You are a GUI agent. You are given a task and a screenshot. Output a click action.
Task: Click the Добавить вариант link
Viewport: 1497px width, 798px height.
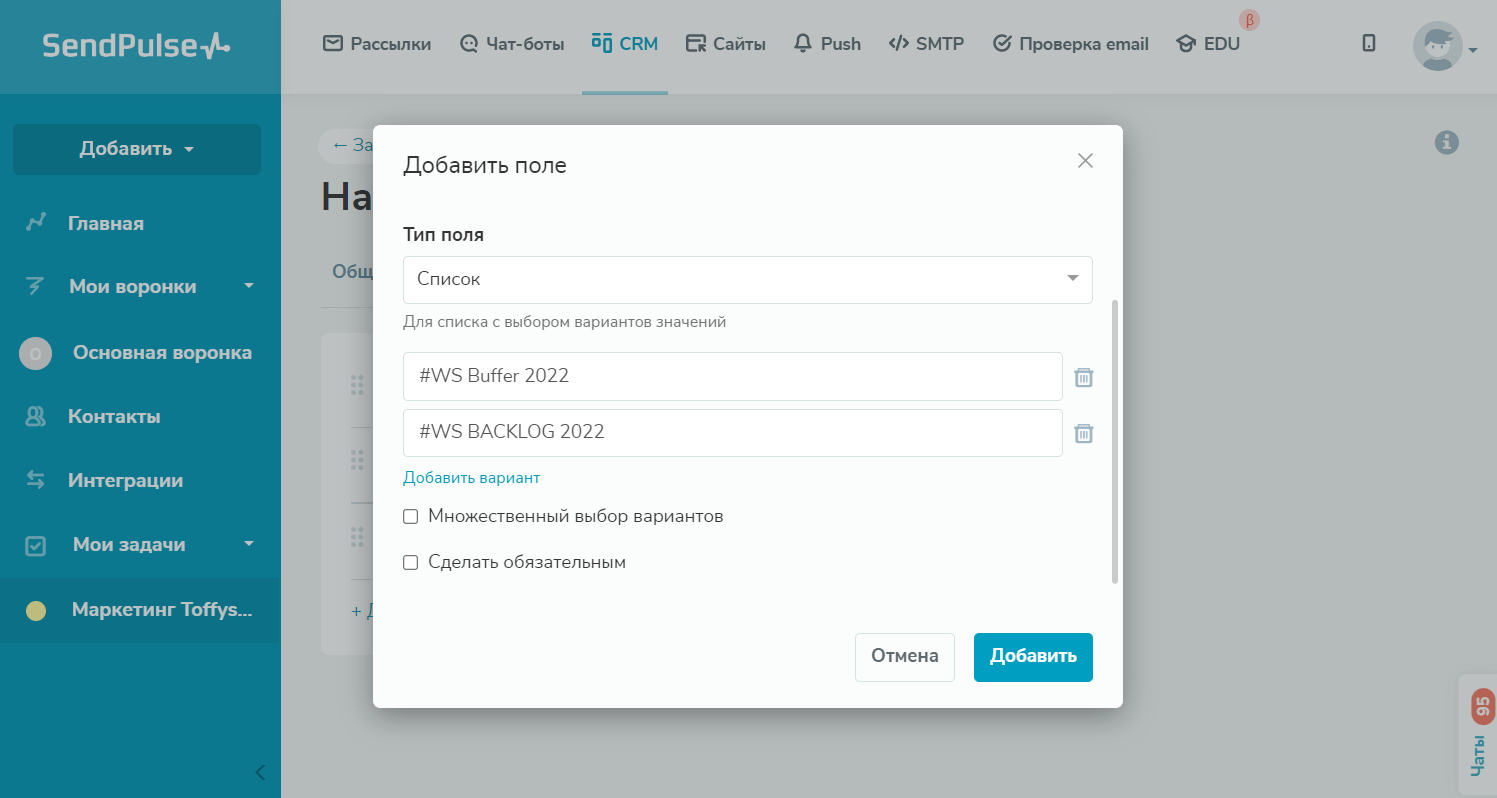[471, 478]
